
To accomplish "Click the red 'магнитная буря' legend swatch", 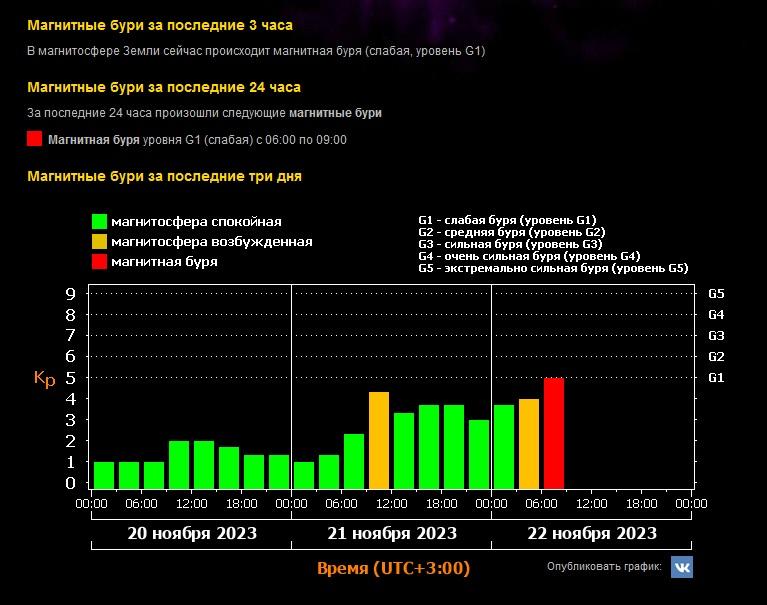I will (100, 261).
